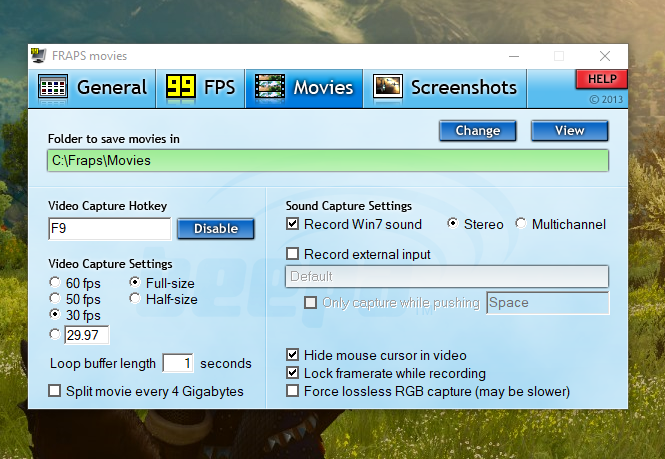Select the Movies tab label
The height and width of the screenshot is (459, 665).
pos(323,88)
